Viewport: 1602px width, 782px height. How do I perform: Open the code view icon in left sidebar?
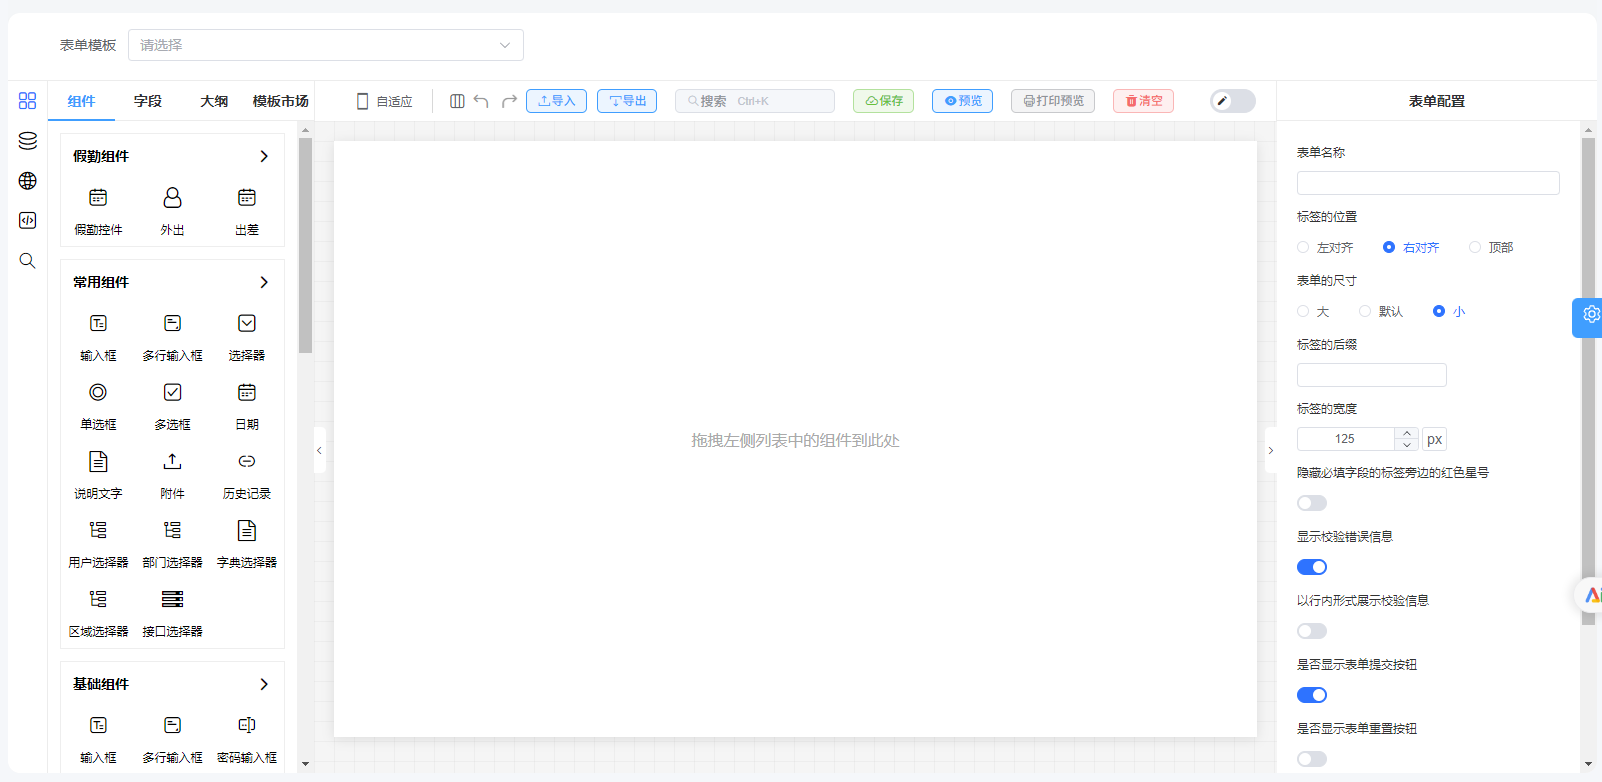(28, 221)
